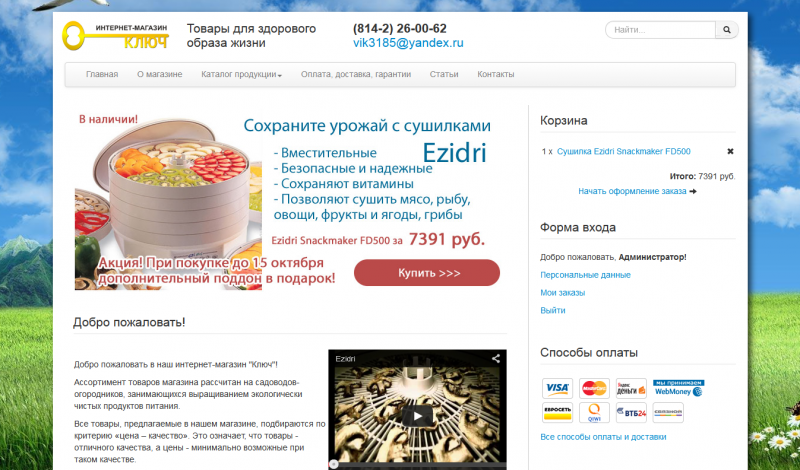Click the Ключ key logo
800x470 pixels.
(116, 35)
